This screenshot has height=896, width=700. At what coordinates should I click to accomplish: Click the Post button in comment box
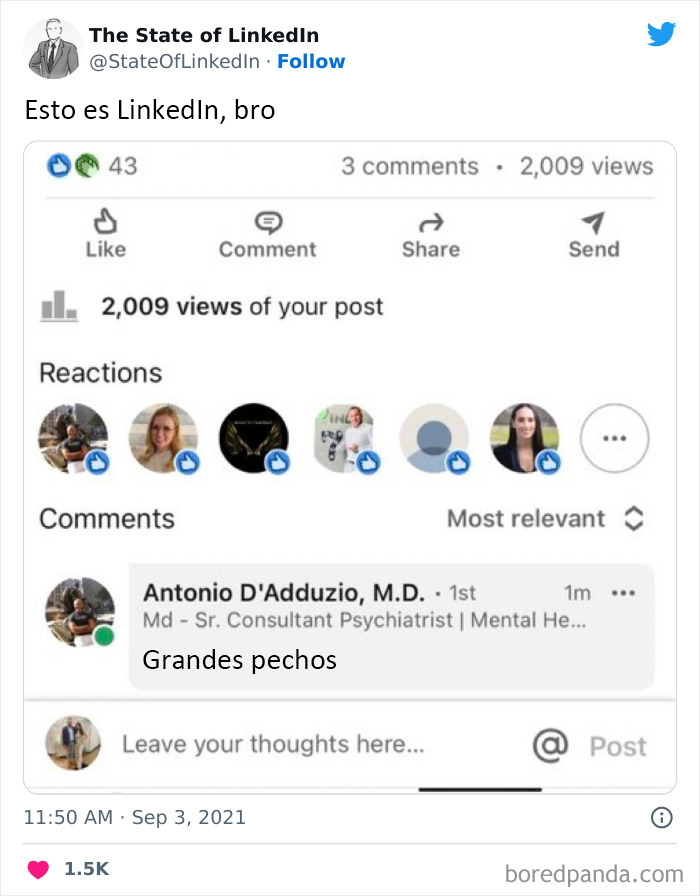click(x=619, y=746)
